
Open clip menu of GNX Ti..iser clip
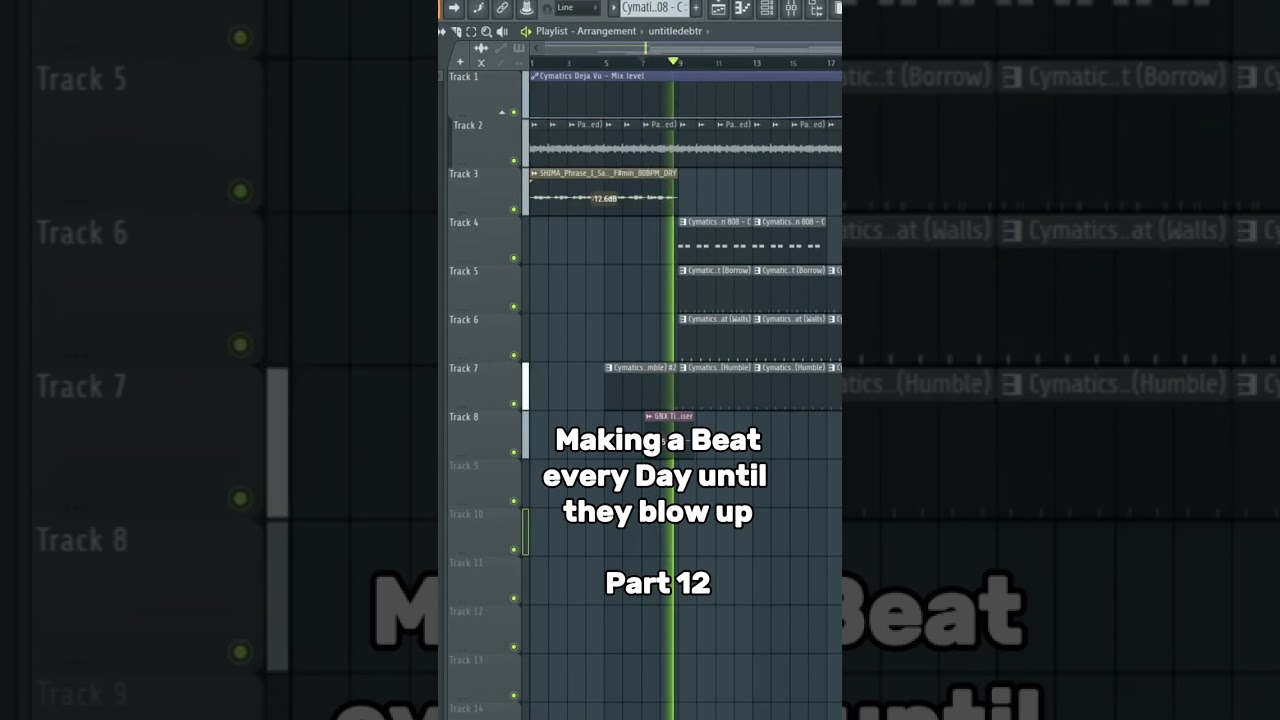click(650, 416)
